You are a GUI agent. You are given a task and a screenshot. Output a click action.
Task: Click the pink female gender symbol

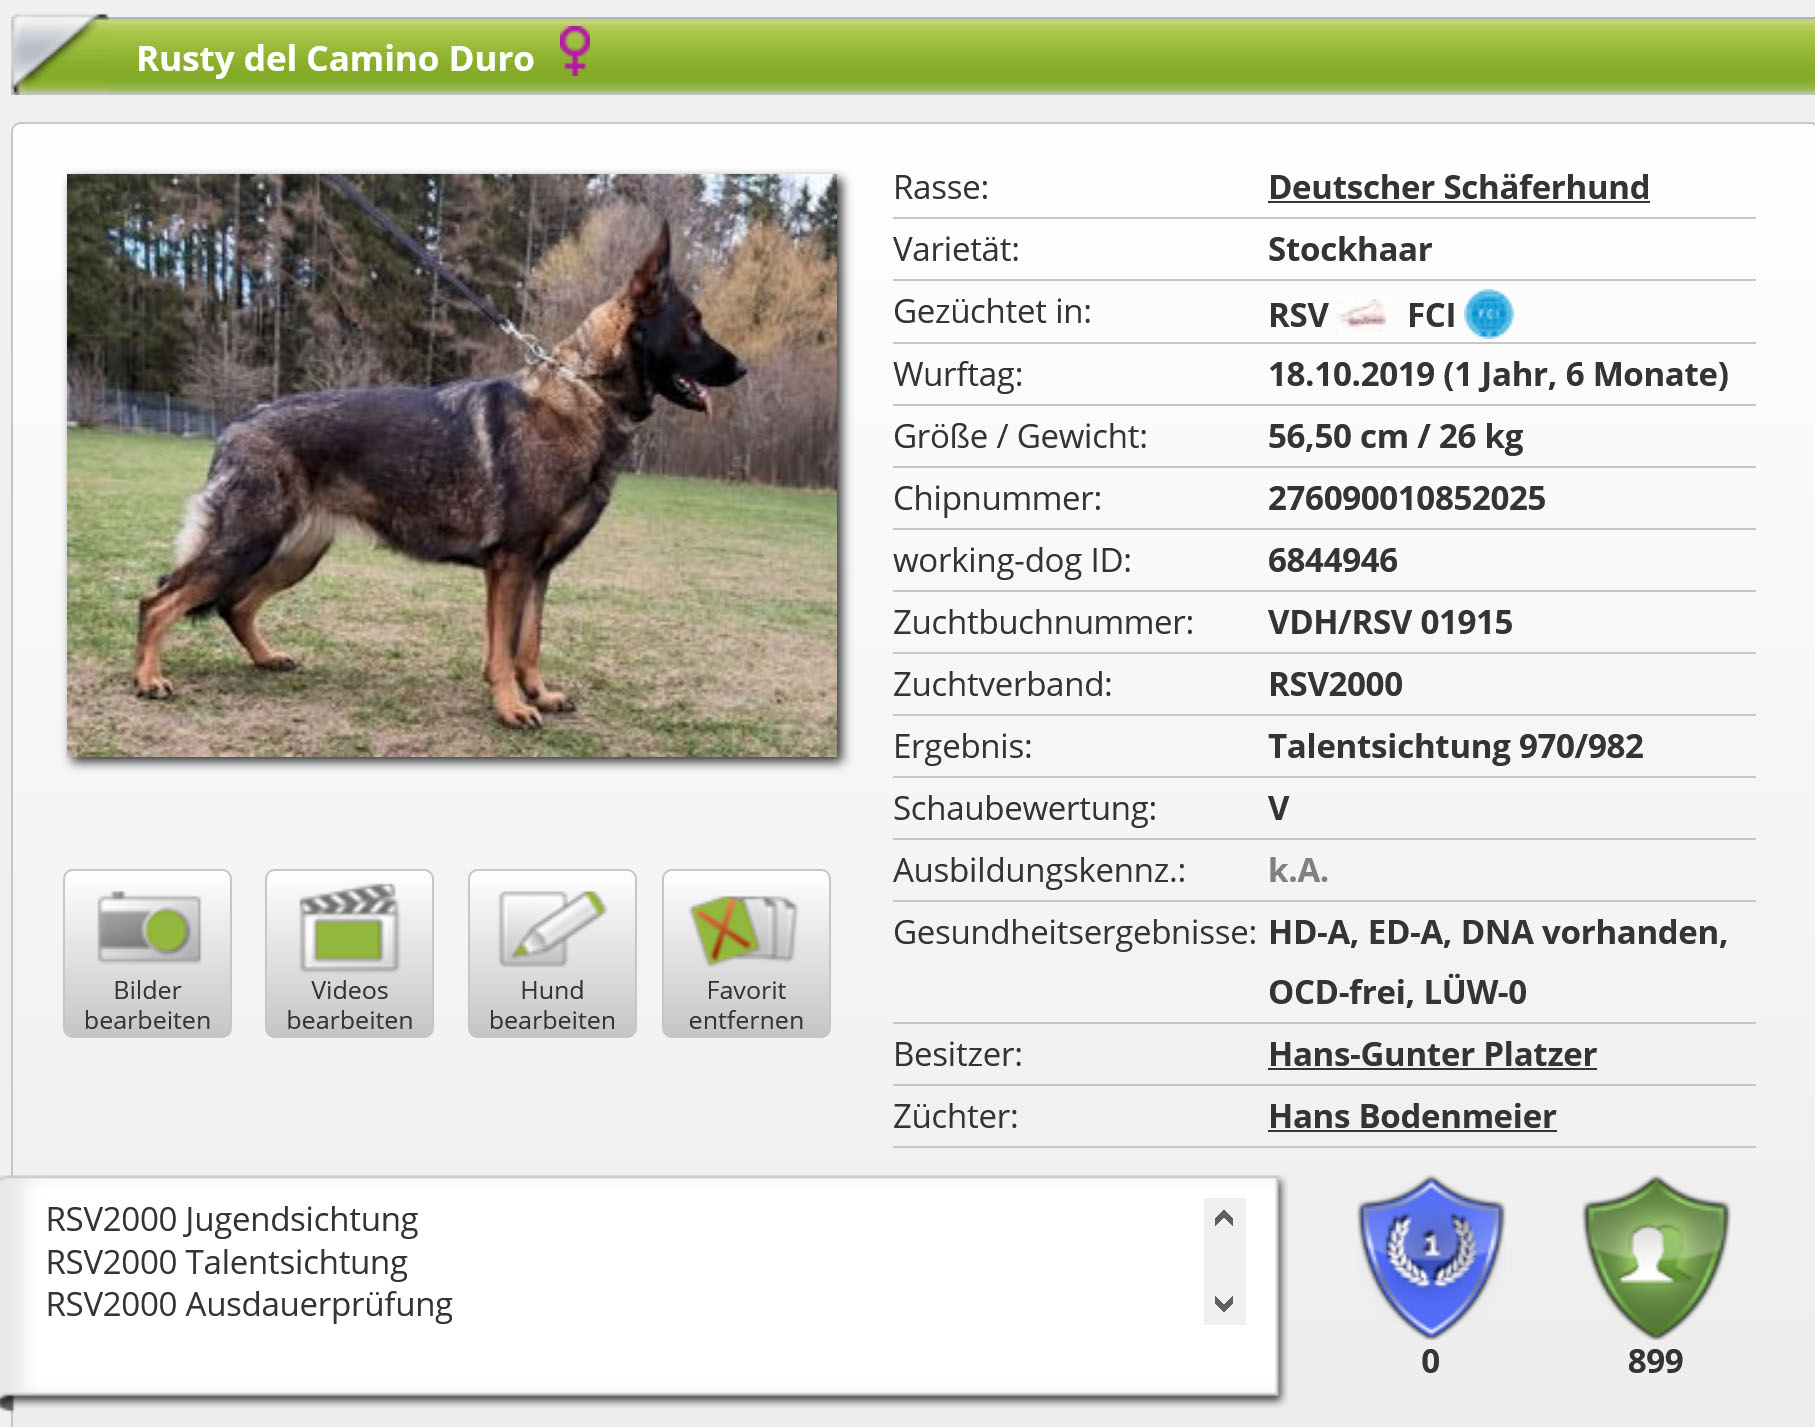[x=574, y=51]
